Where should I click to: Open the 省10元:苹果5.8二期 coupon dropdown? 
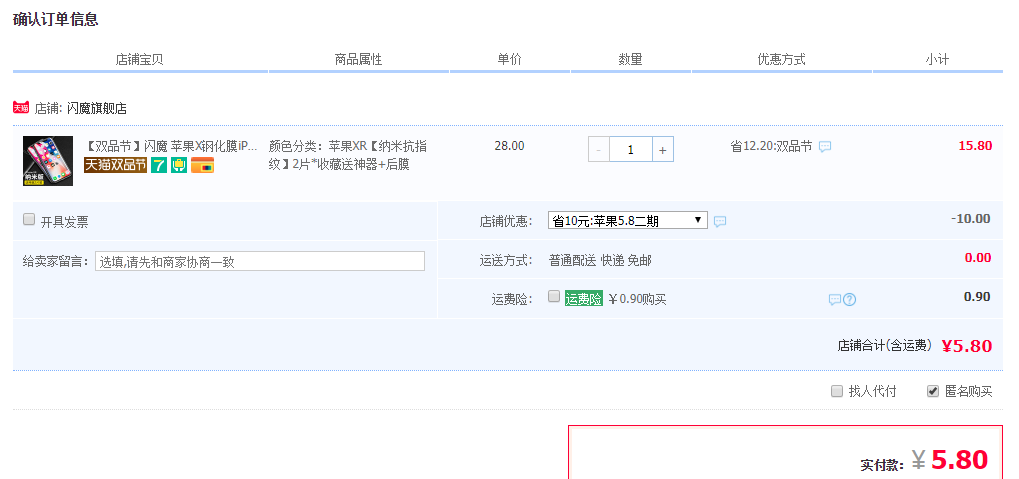pyautogui.click(x=628, y=220)
